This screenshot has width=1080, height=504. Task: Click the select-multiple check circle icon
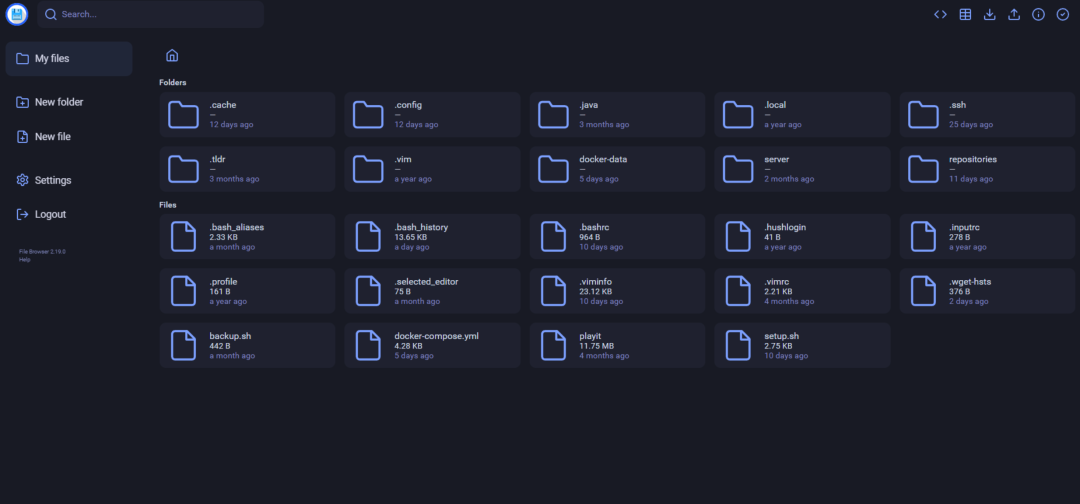[x=1063, y=14]
